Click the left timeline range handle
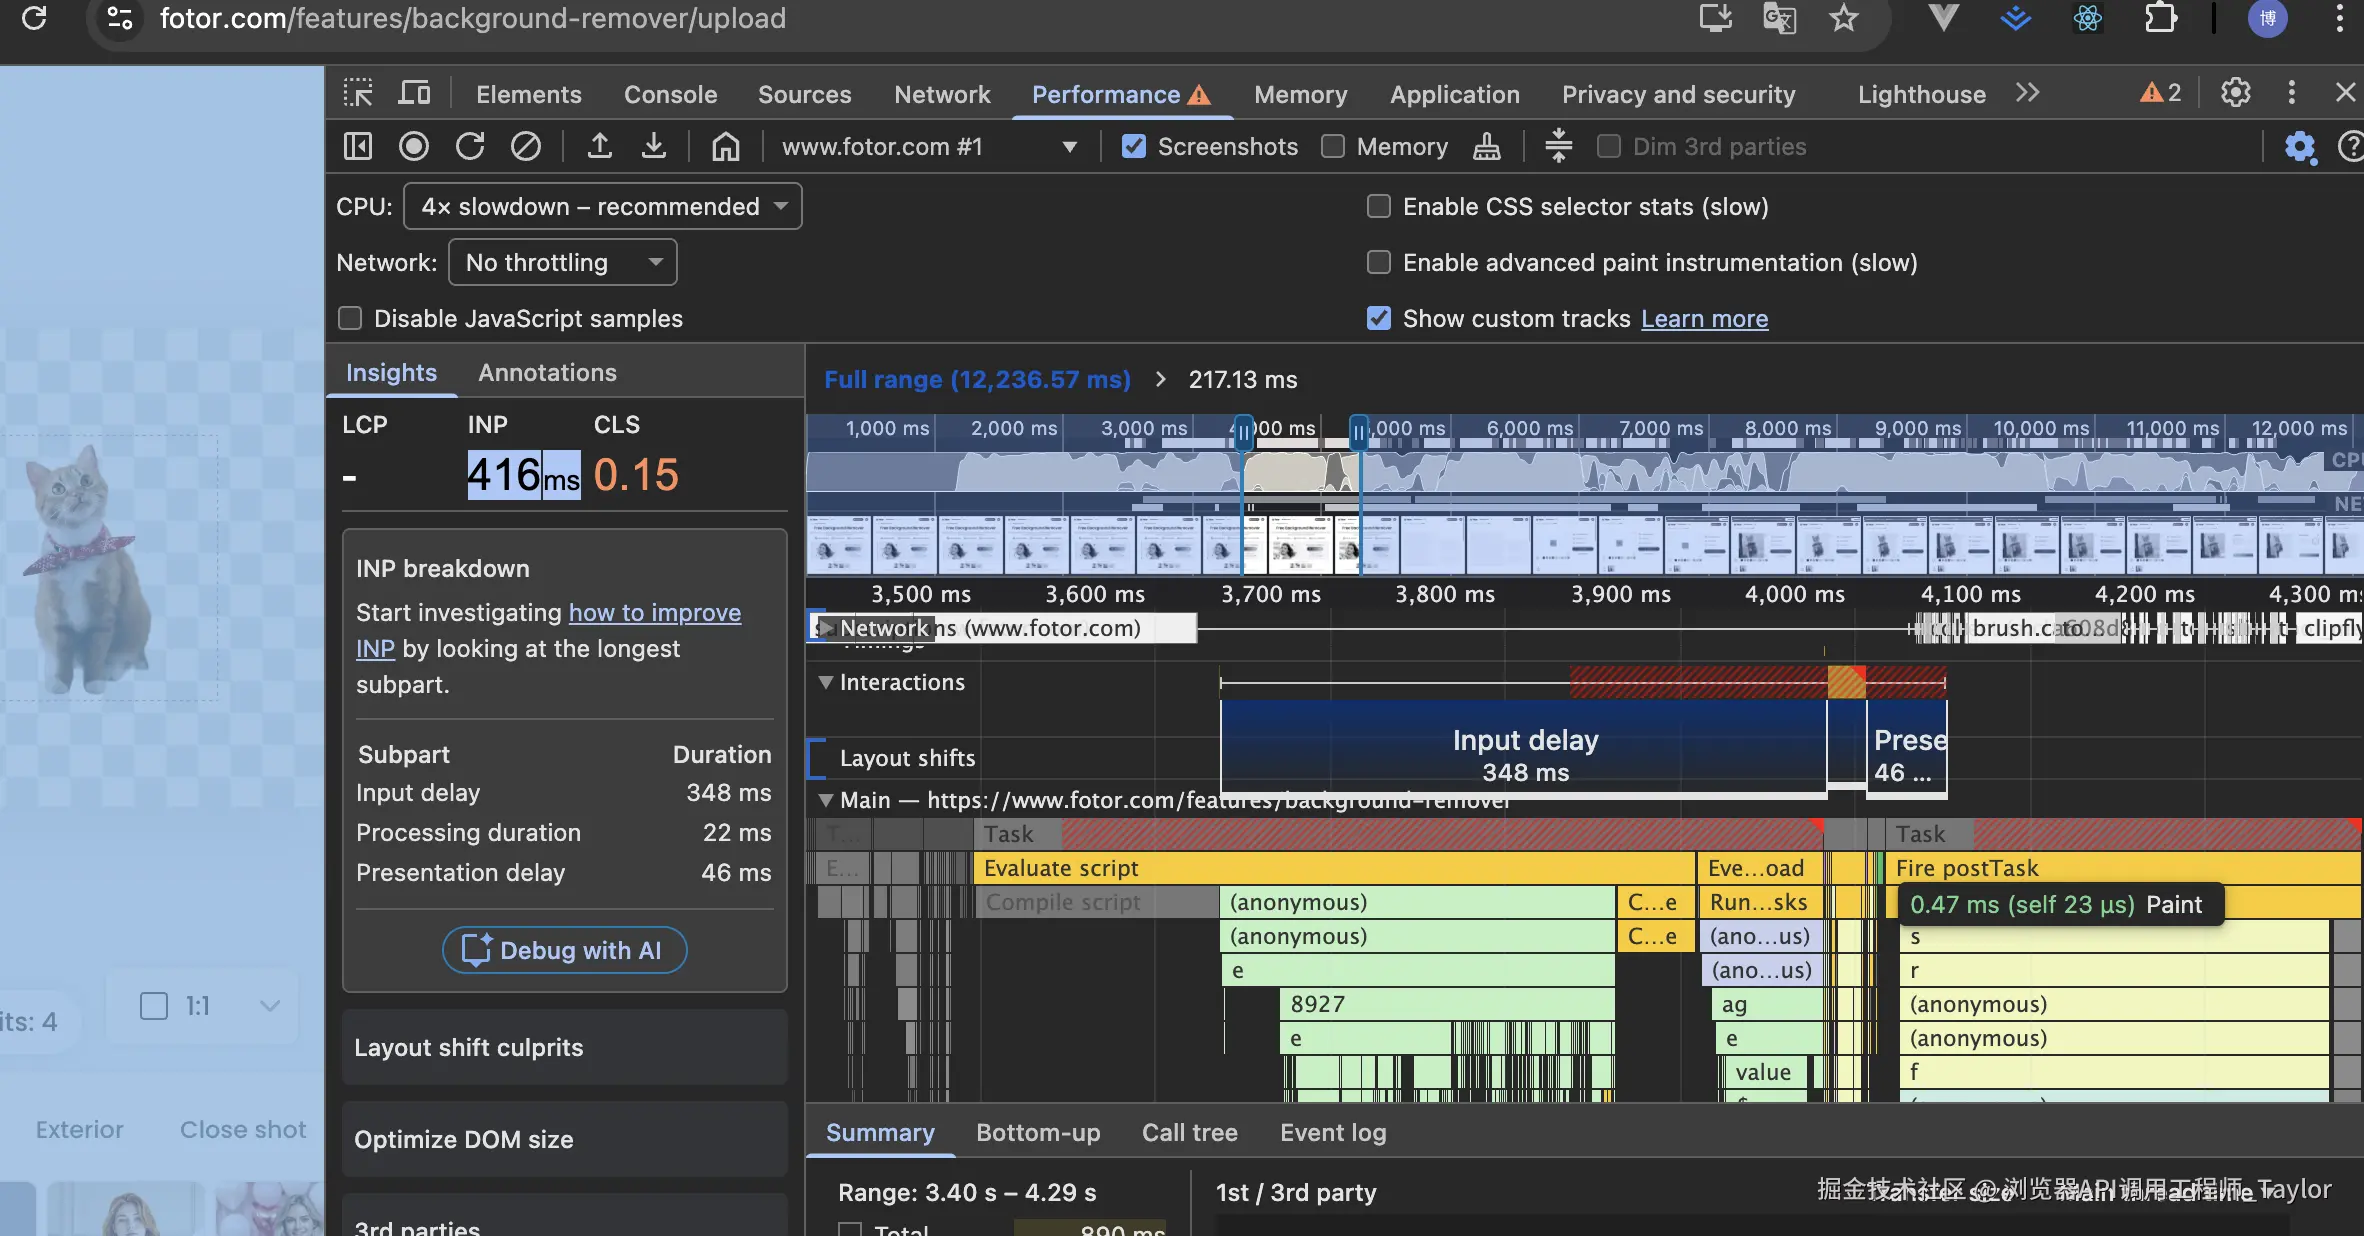The height and width of the screenshot is (1236, 2364). (x=1243, y=433)
